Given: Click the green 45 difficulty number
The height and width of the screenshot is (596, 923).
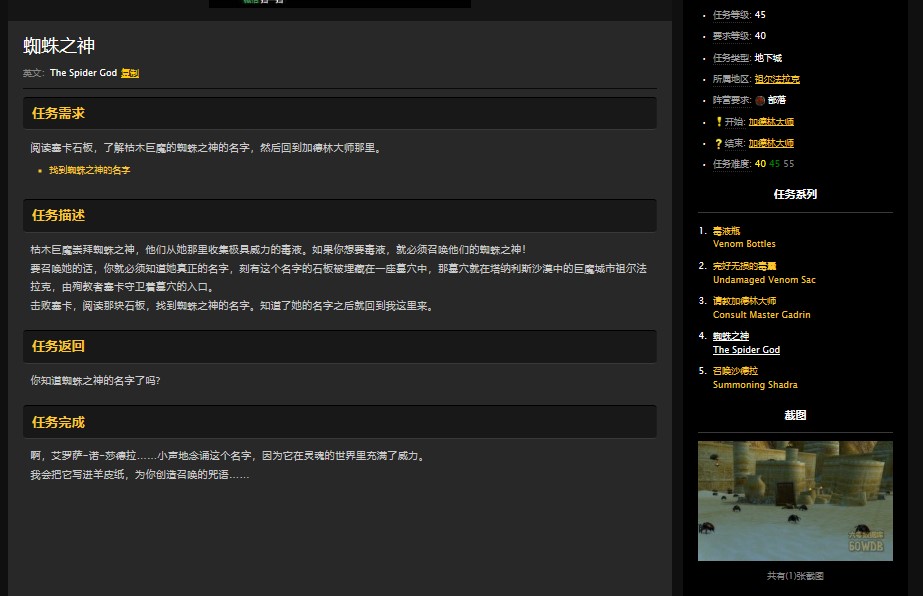Looking at the screenshot, I should (775, 163).
